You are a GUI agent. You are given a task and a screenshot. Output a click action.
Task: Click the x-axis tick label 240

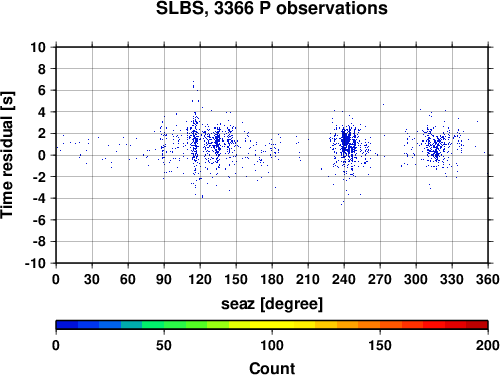tap(344, 279)
